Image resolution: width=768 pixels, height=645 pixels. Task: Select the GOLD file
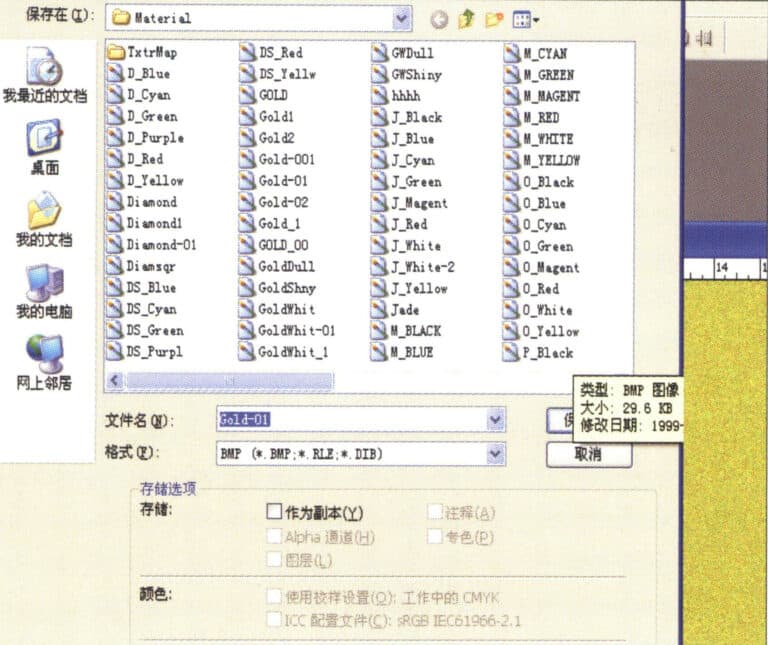pos(264,95)
